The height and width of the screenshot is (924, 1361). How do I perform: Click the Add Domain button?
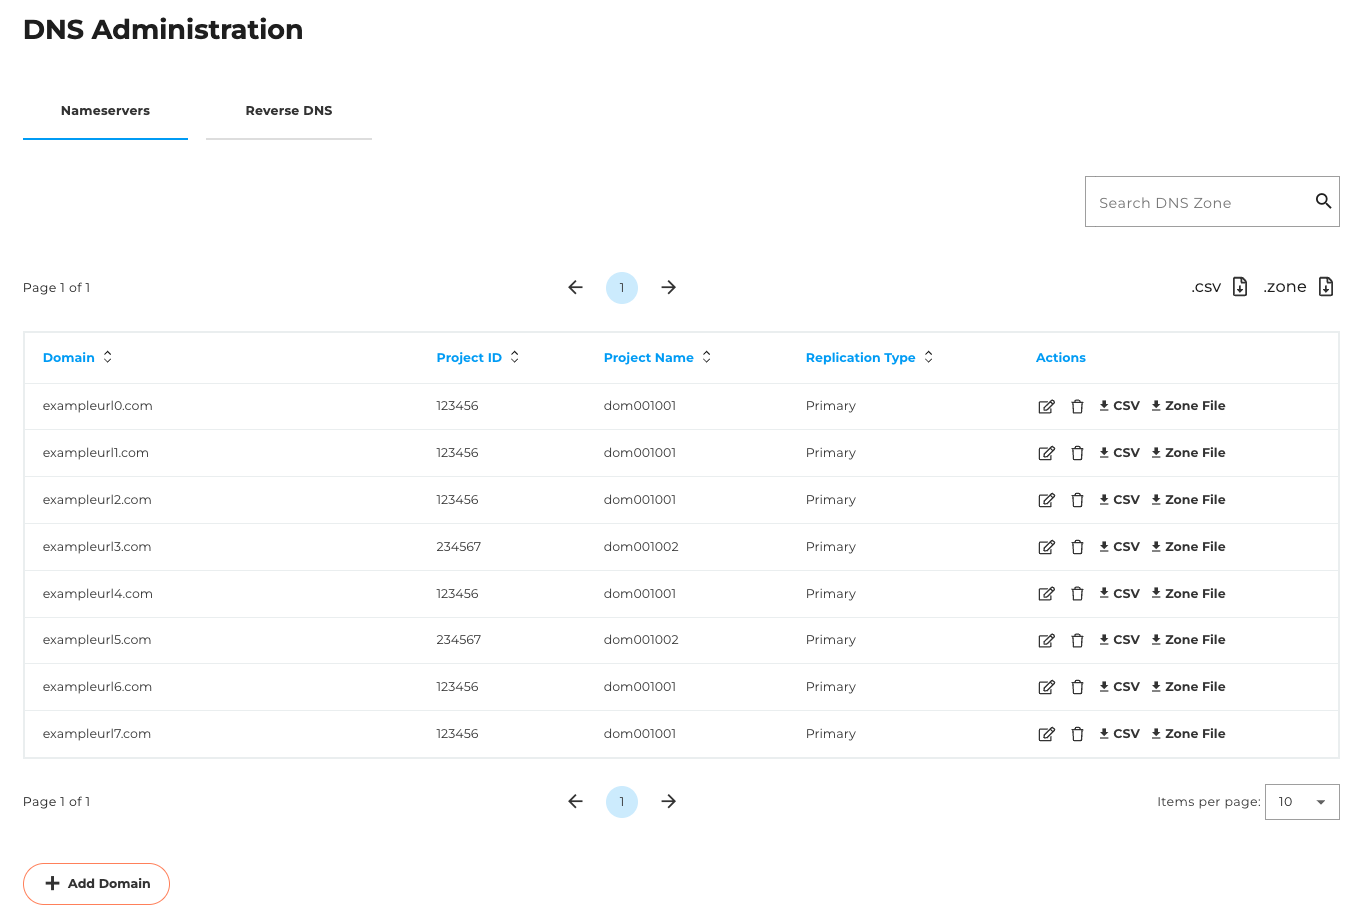[96, 884]
